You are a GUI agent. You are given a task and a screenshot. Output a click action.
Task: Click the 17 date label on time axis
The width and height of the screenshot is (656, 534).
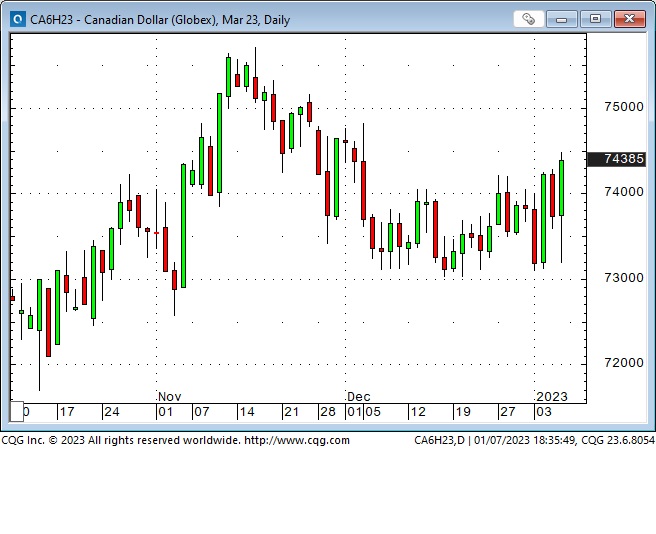tap(67, 412)
